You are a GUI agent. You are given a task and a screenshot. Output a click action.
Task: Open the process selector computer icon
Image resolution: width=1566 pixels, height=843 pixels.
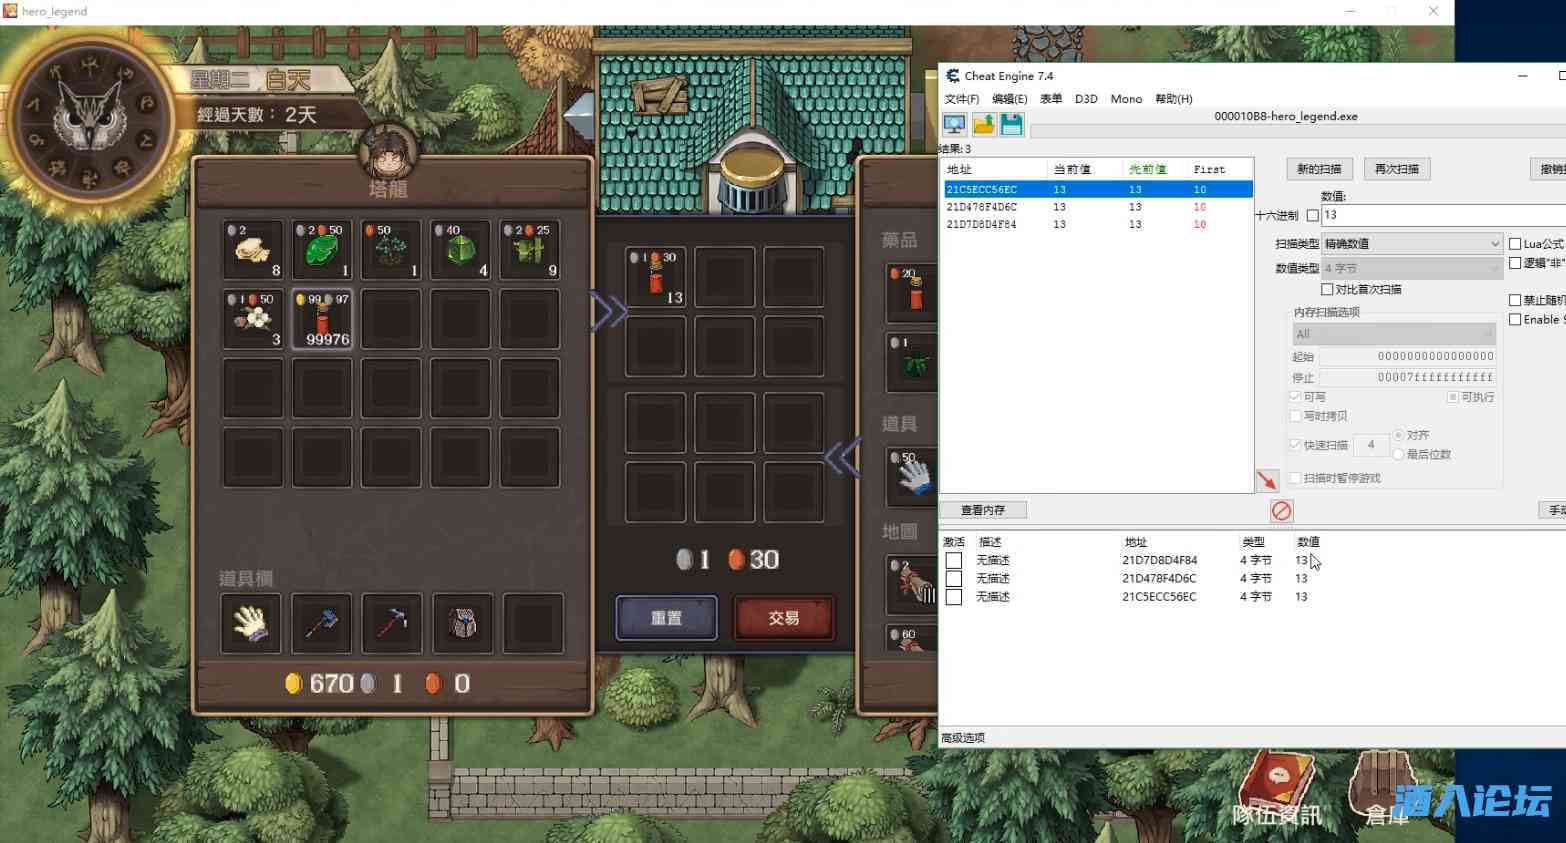click(x=954, y=124)
